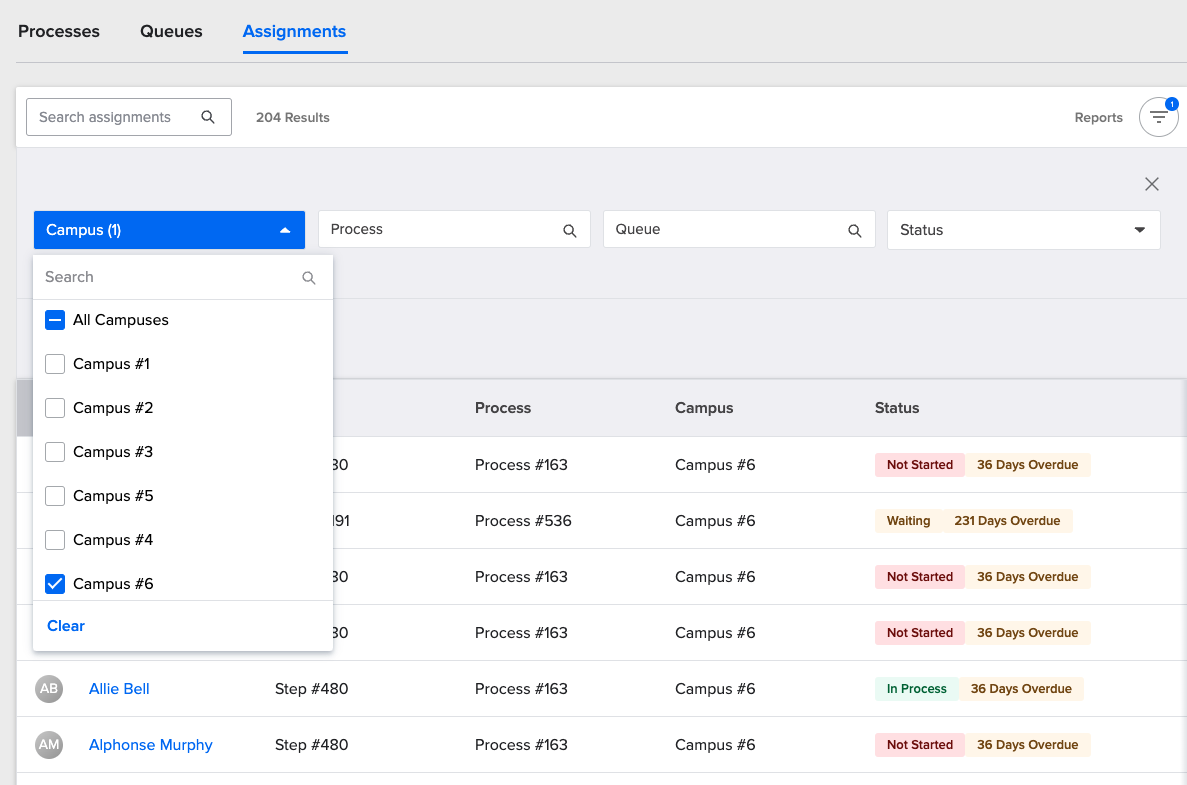Click the Clear link in the Campus dropdown
This screenshot has width=1187, height=785.
click(x=65, y=625)
